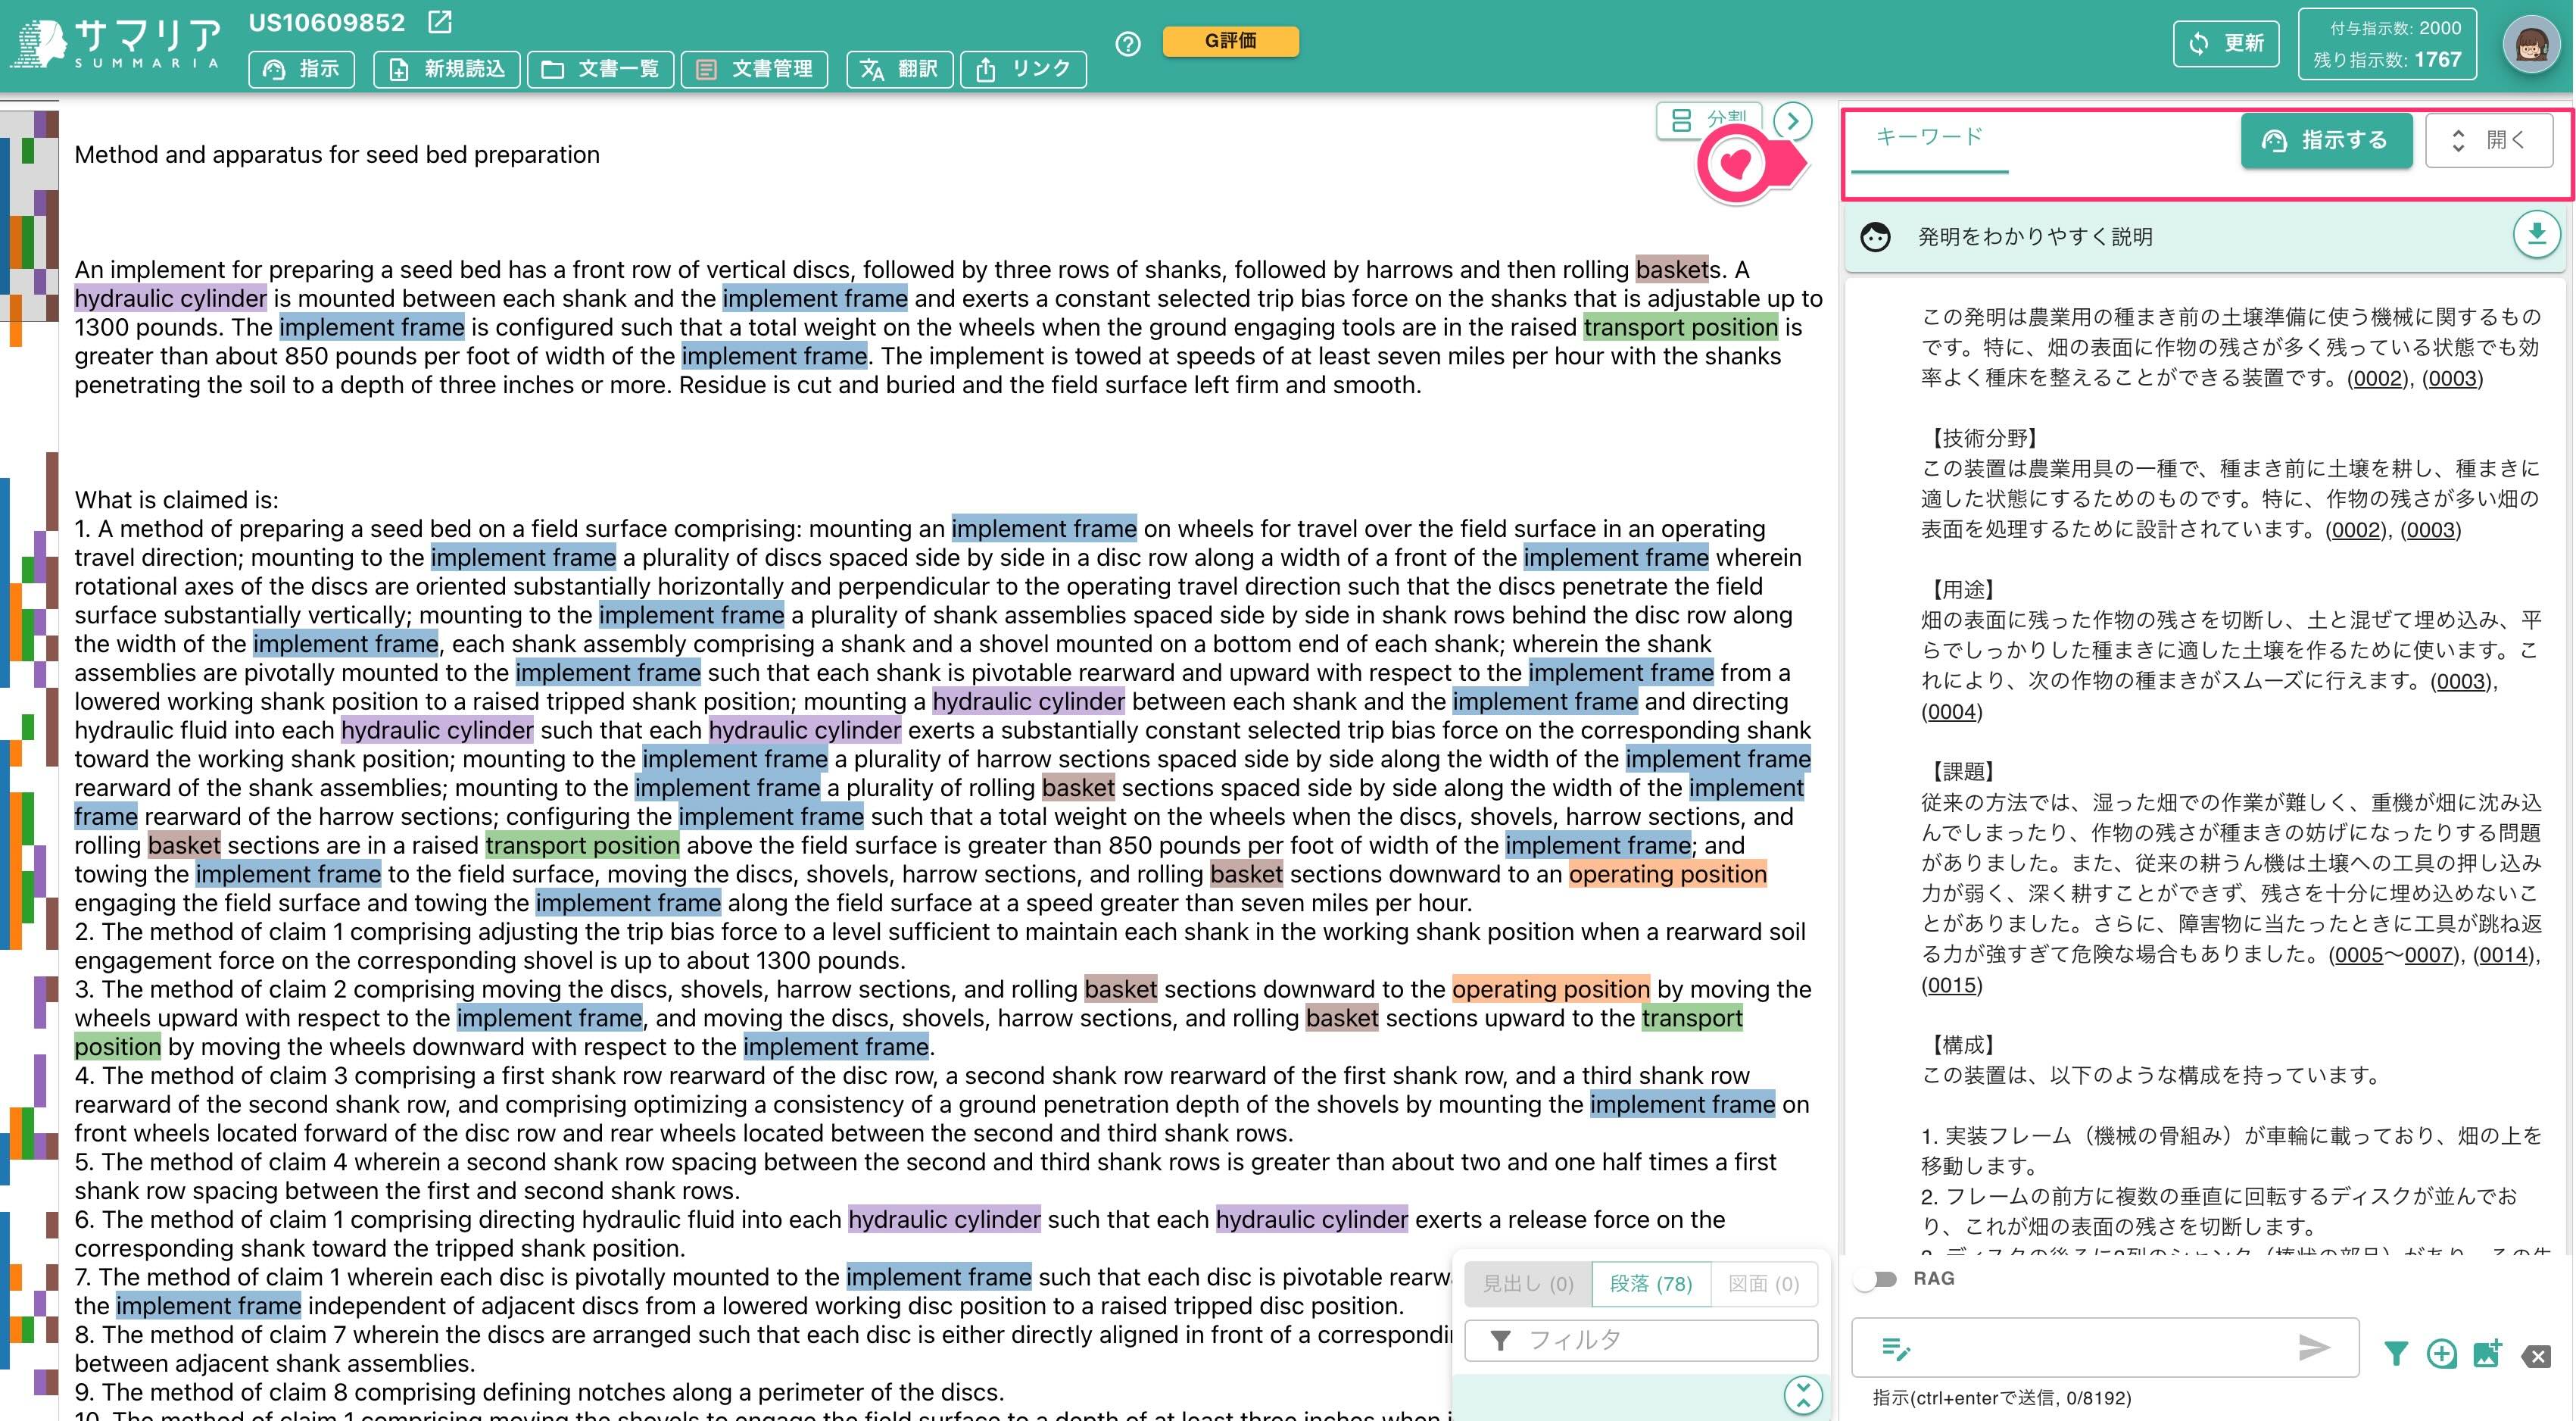Click the リンク share button

pyautogui.click(x=1023, y=69)
